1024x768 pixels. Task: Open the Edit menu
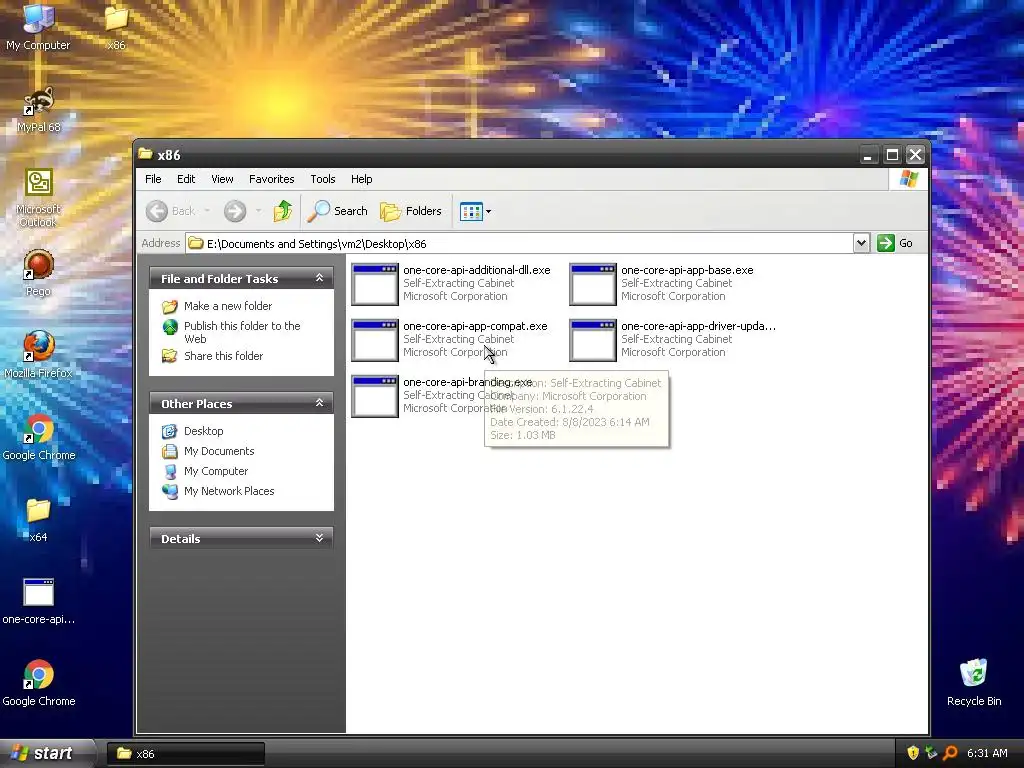pos(186,179)
